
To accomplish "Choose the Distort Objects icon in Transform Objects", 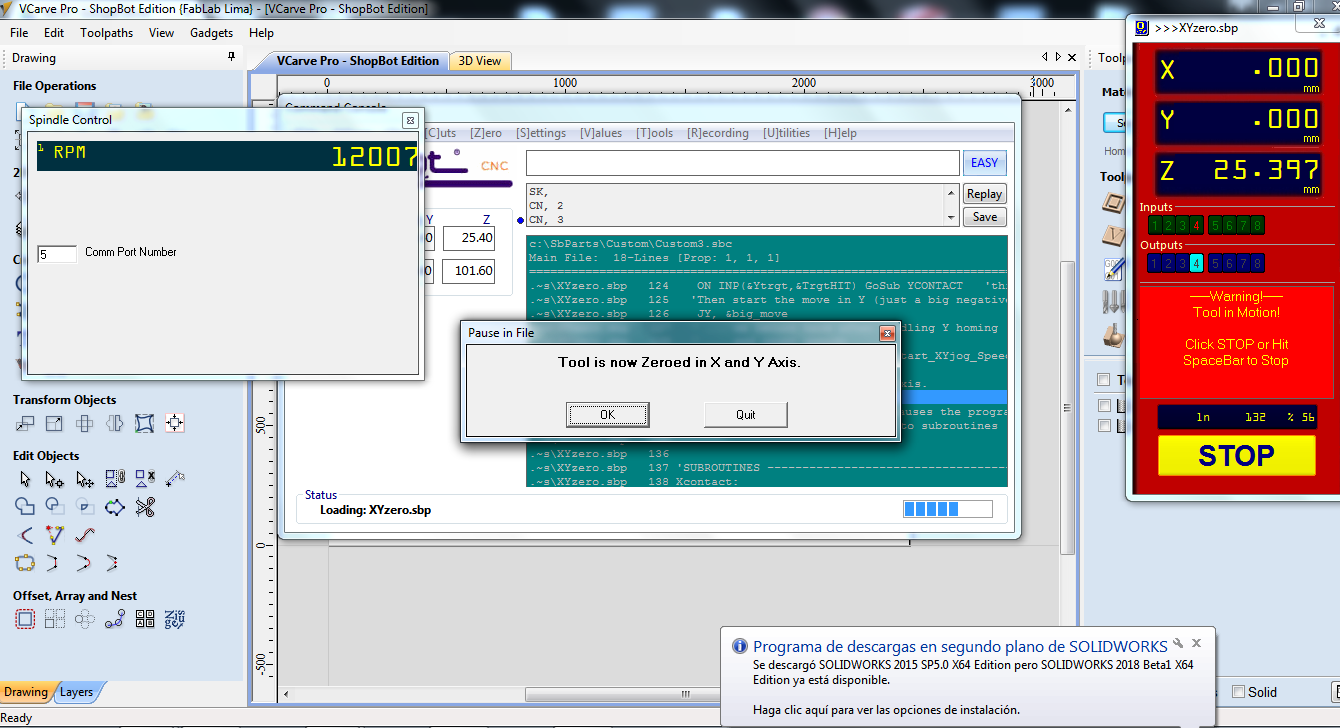I will point(145,424).
